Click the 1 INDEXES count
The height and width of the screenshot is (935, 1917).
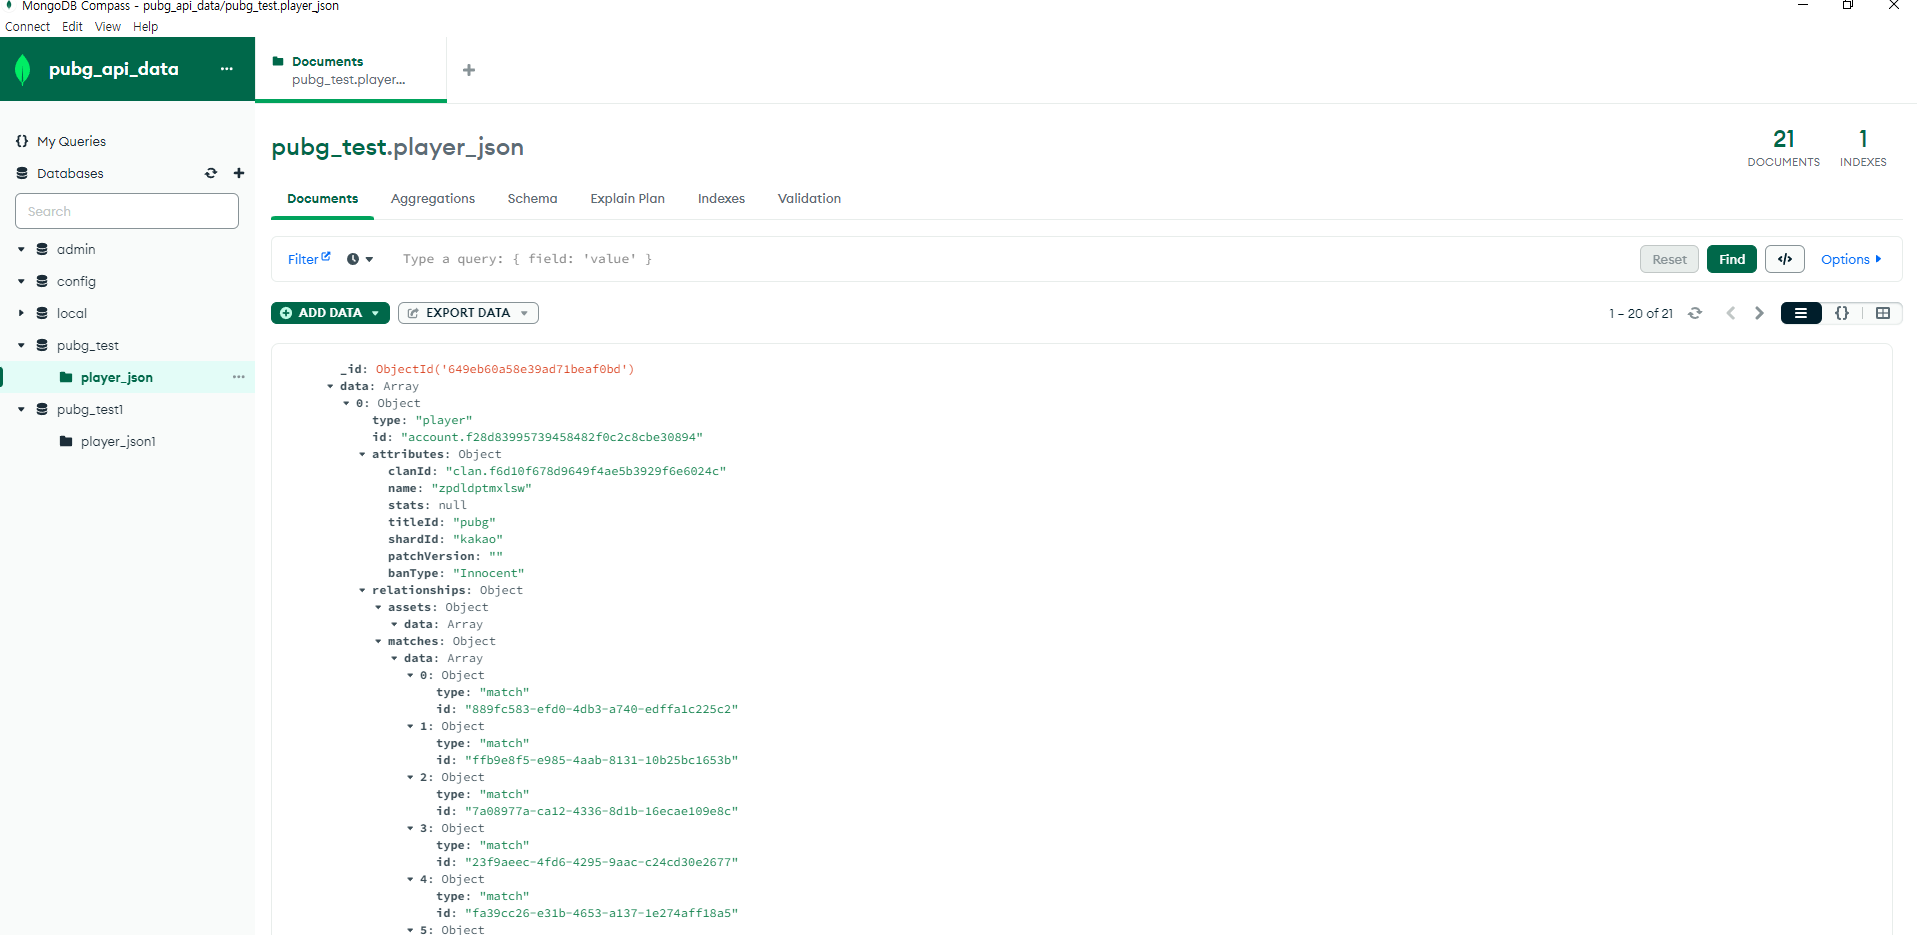click(x=1863, y=147)
